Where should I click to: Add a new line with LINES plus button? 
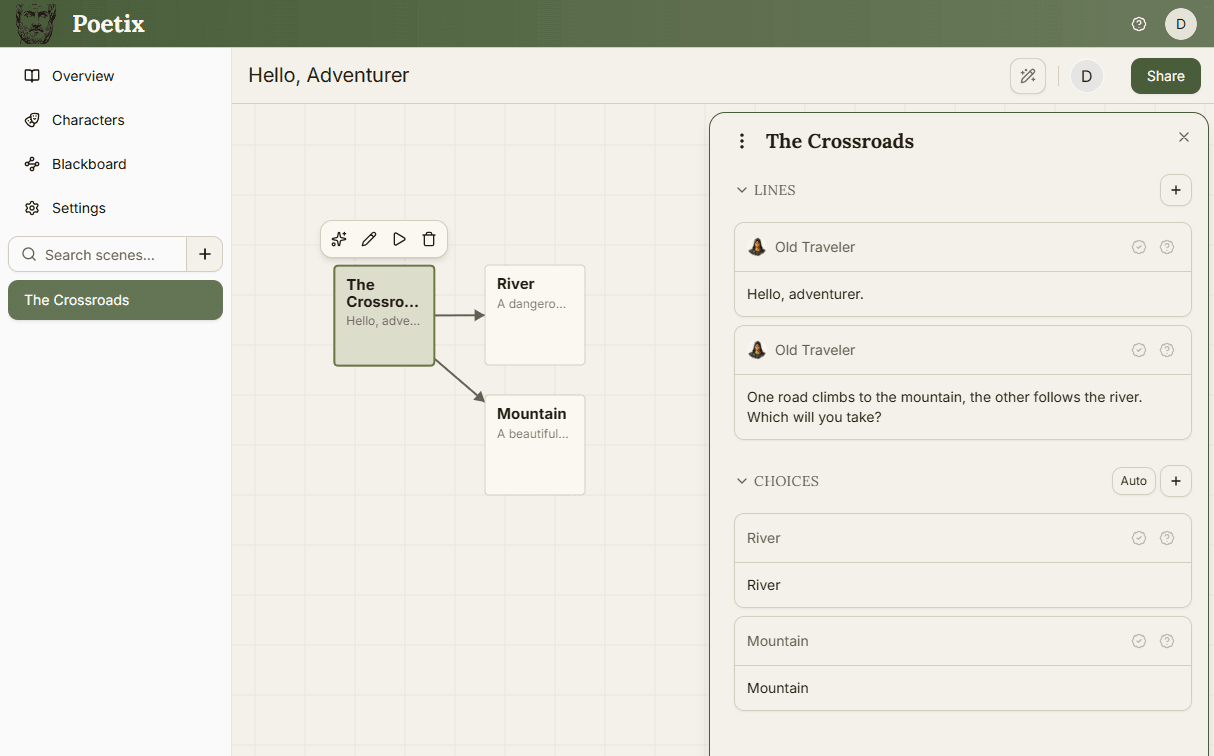point(1176,190)
